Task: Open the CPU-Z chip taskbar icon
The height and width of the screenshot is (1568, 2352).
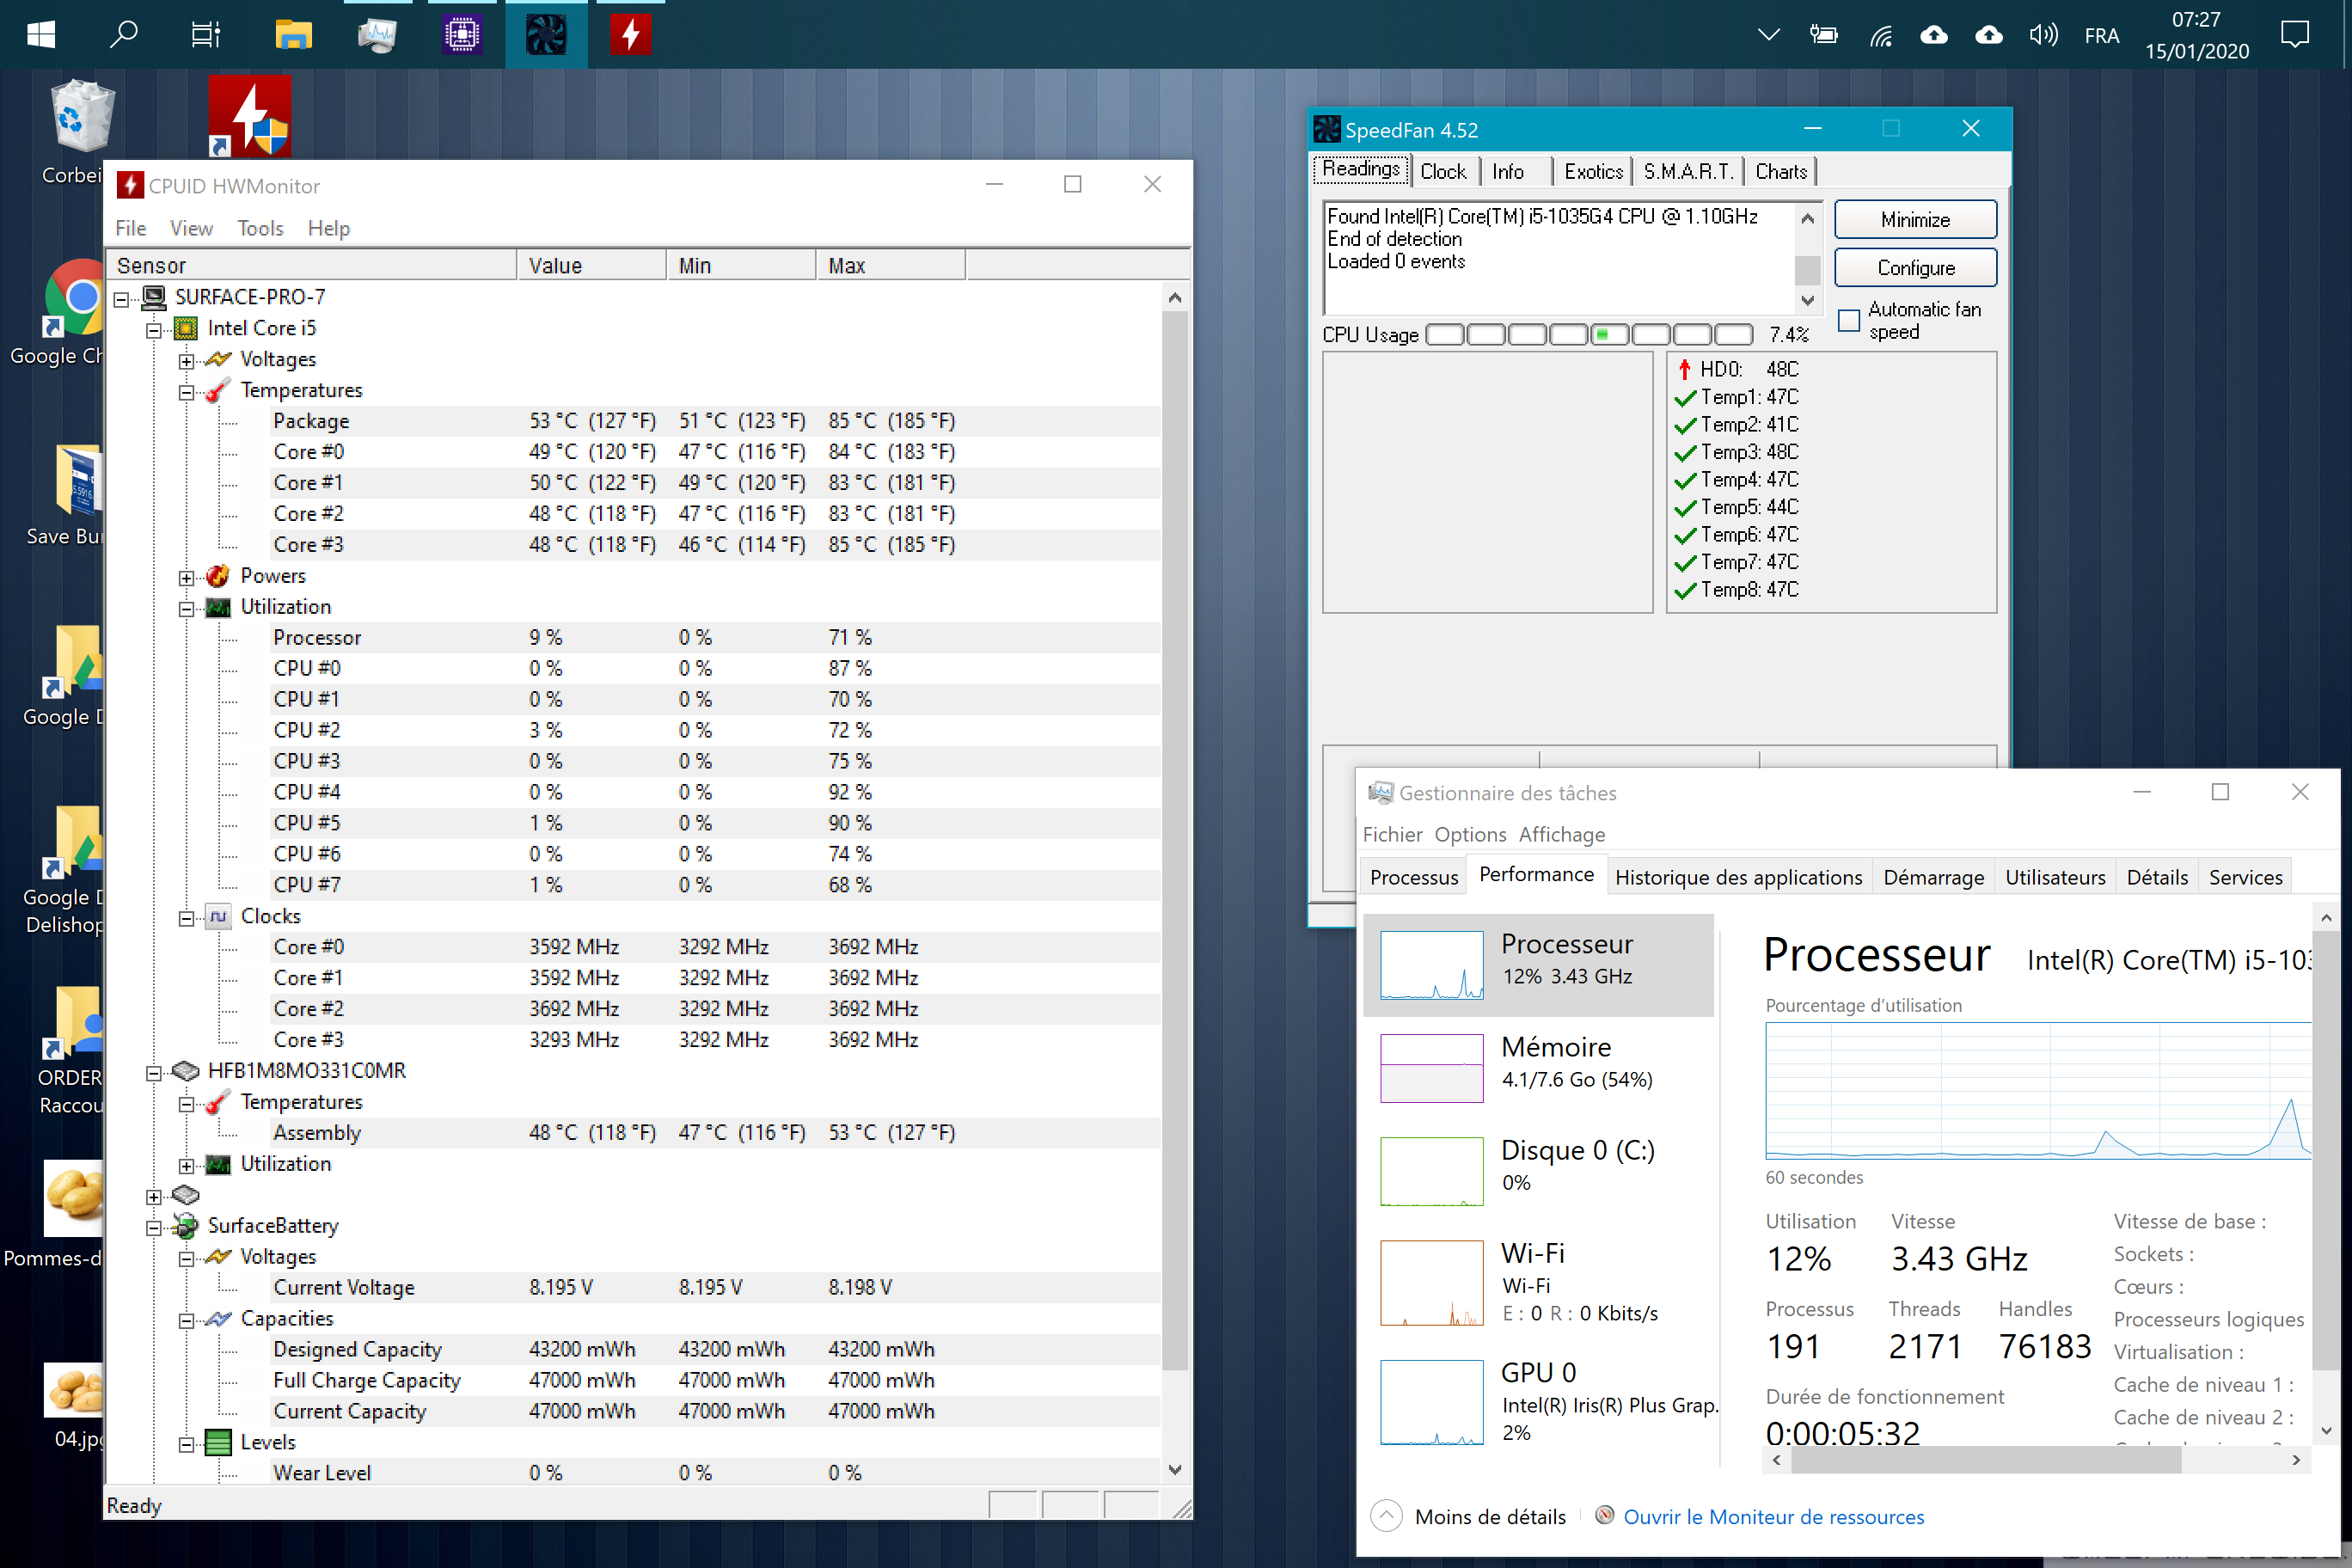Action: click(462, 36)
